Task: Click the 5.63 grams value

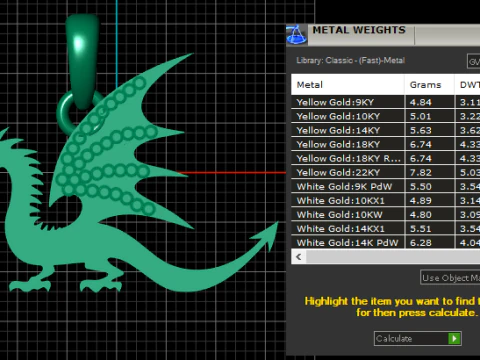Action: [x=421, y=130]
